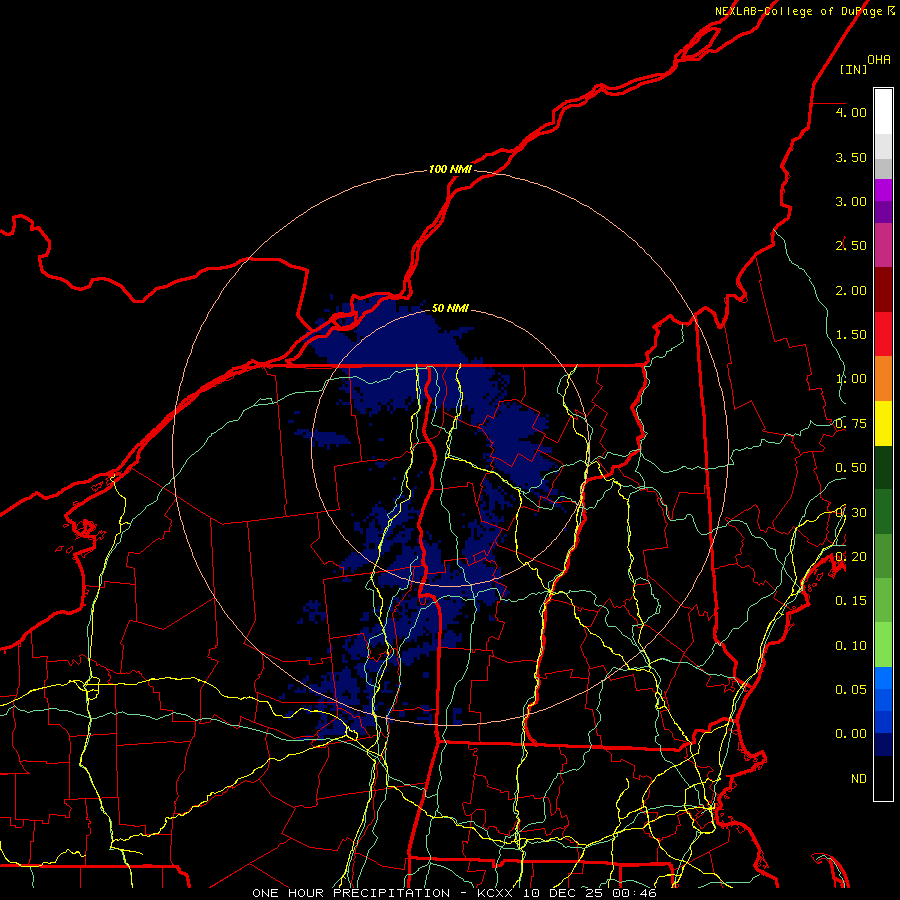
Task: Select the white swatch at legend top
Action: [x=883, y=111]
